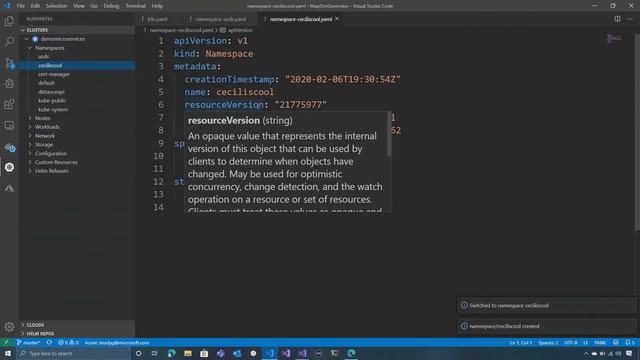This screenshot has width=640, height=360.
Task: Open editor More Actions ellipsis
Action: pos(630,19)
